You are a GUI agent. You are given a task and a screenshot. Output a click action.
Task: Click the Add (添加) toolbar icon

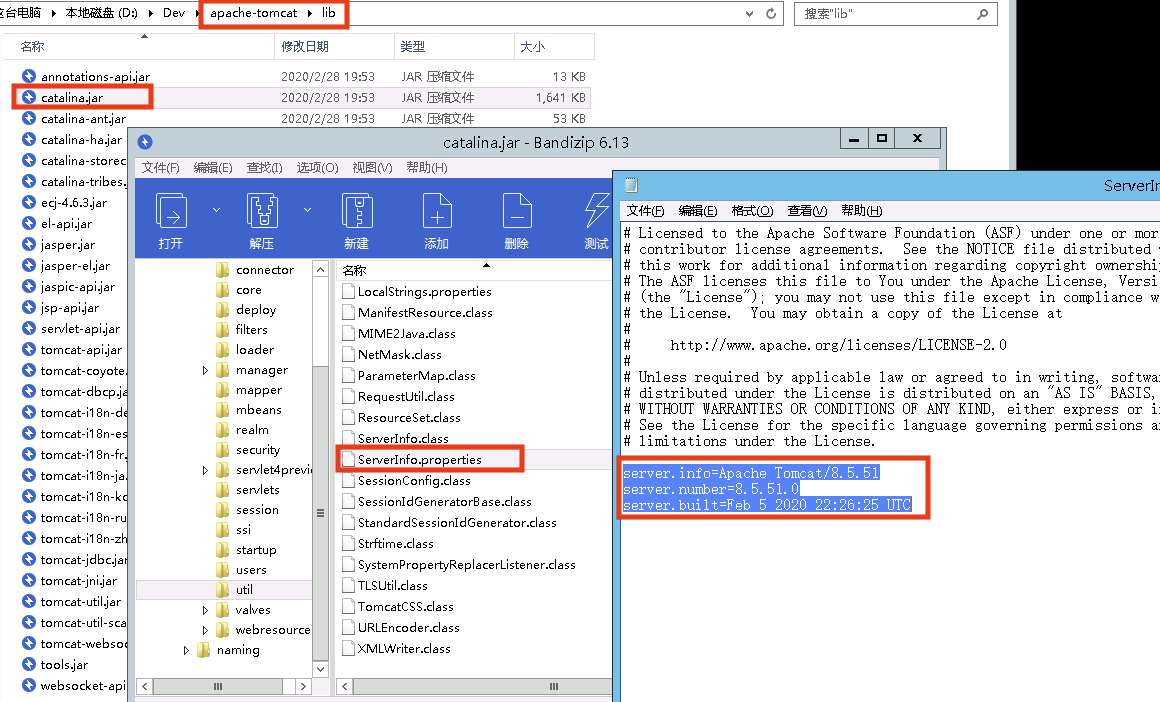(436, 211)
